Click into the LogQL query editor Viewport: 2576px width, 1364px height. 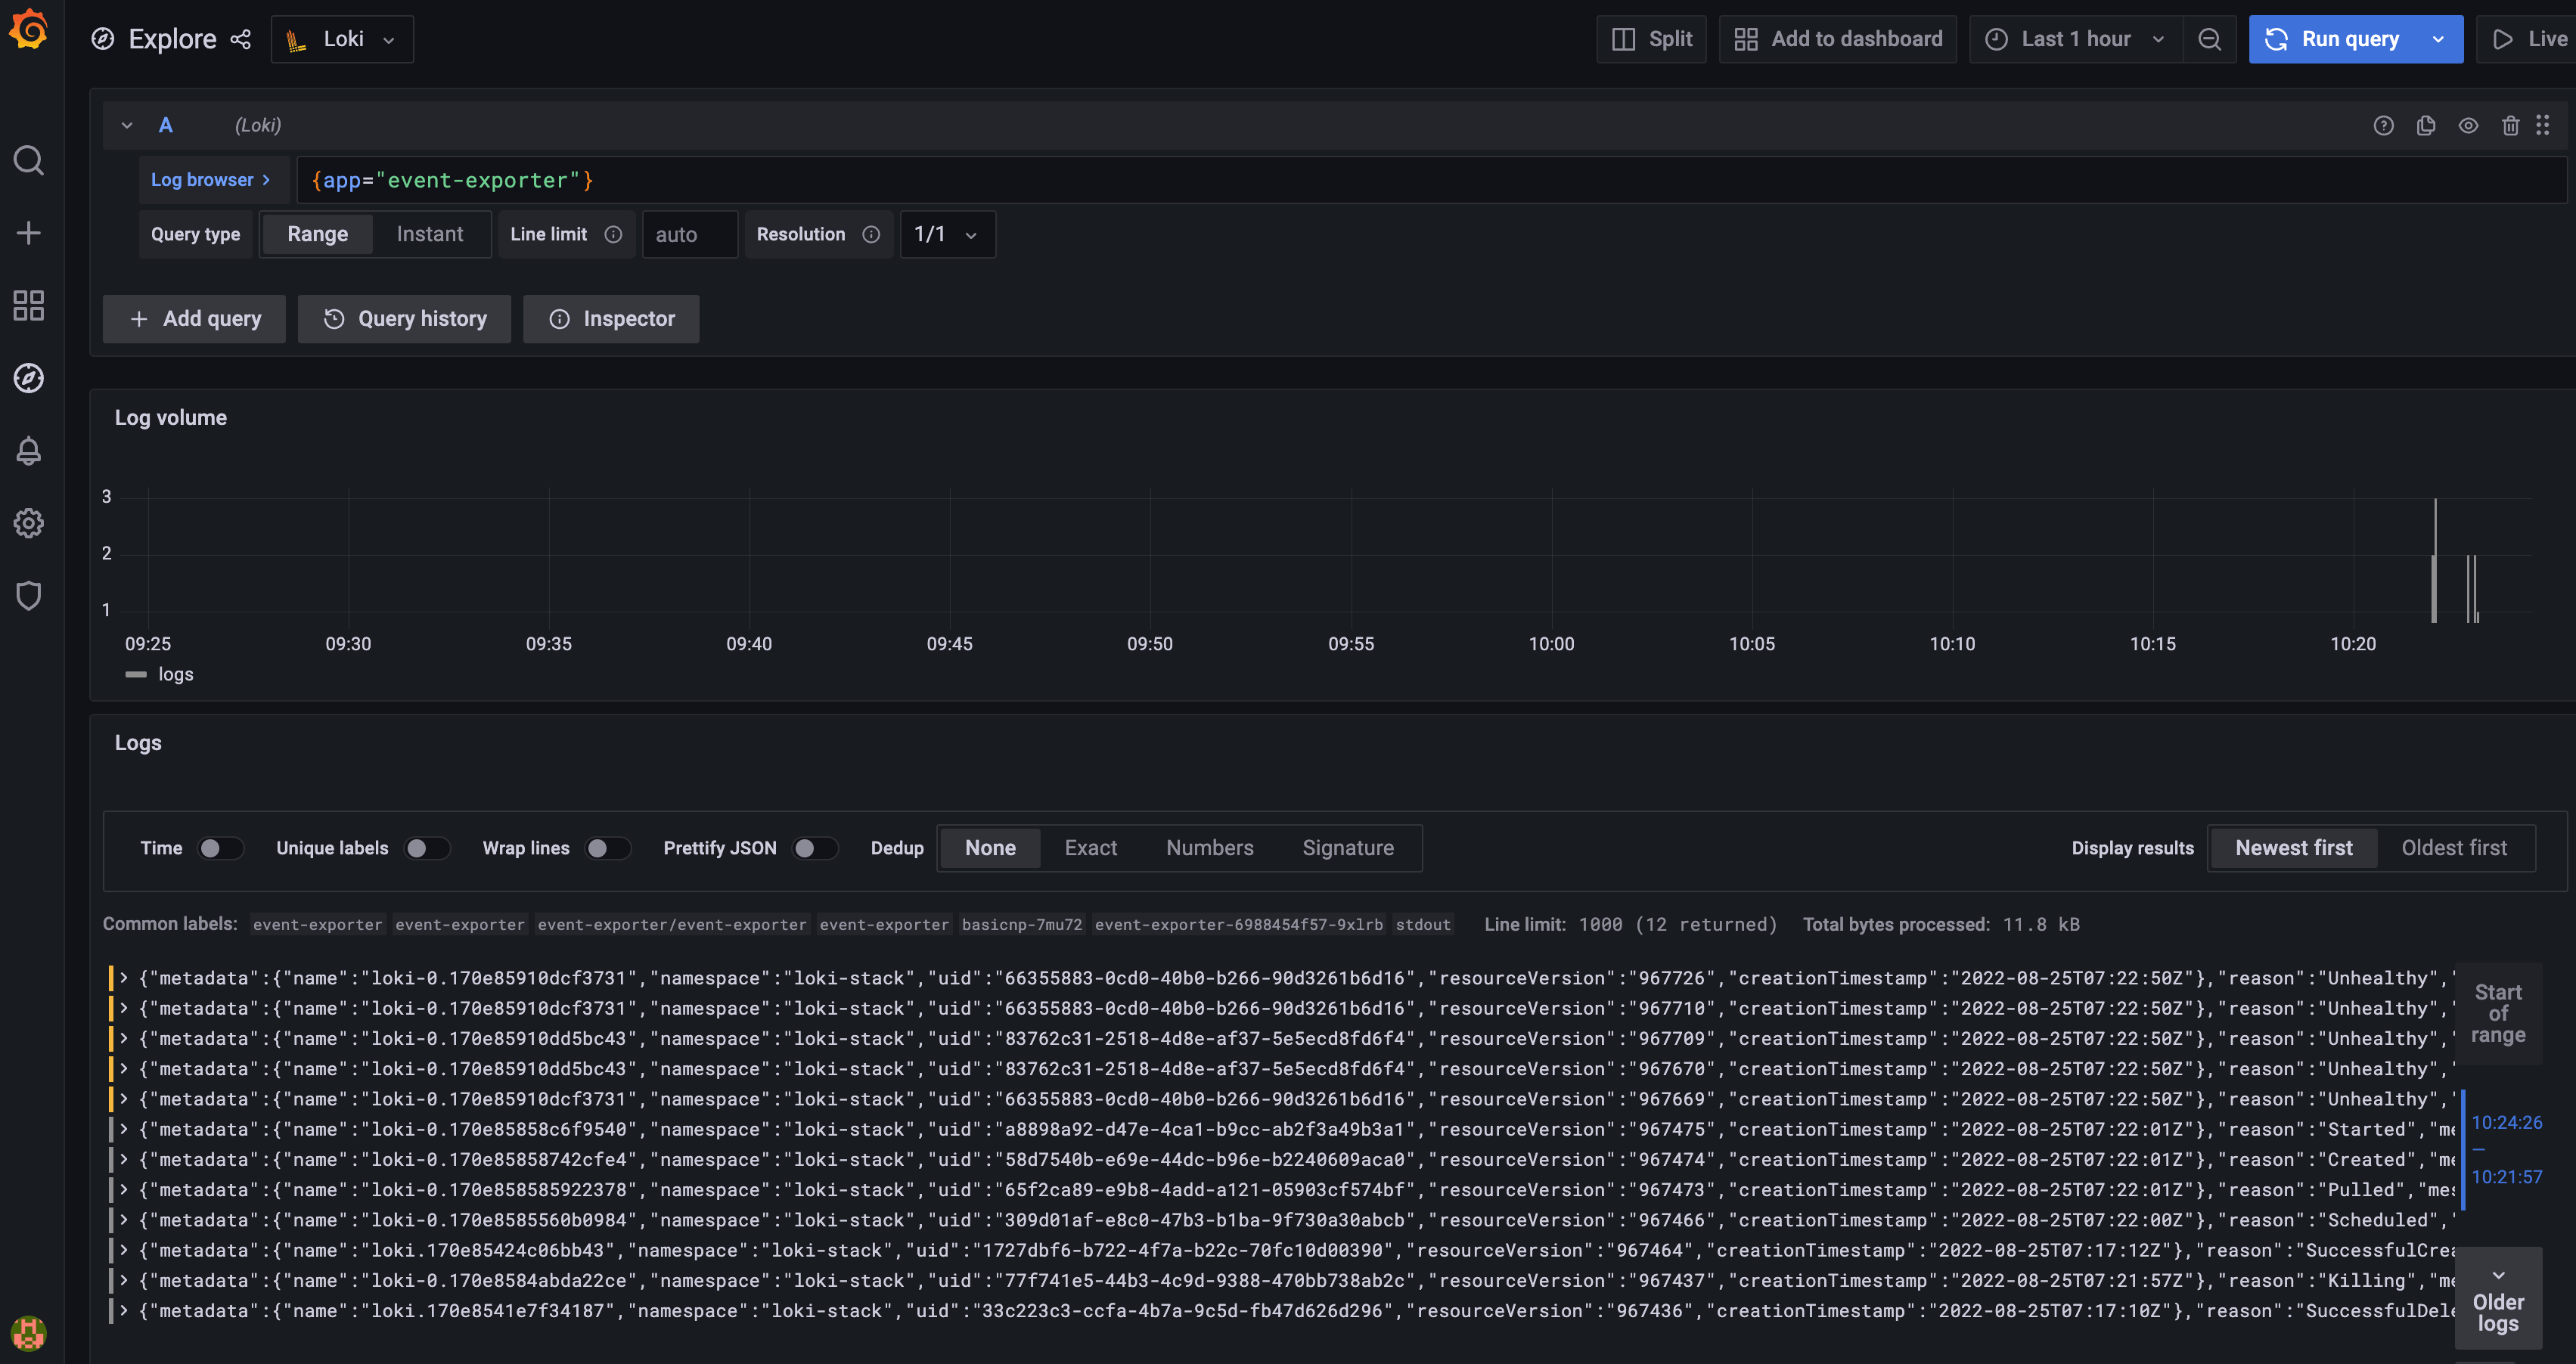(x=1431, y=180)
